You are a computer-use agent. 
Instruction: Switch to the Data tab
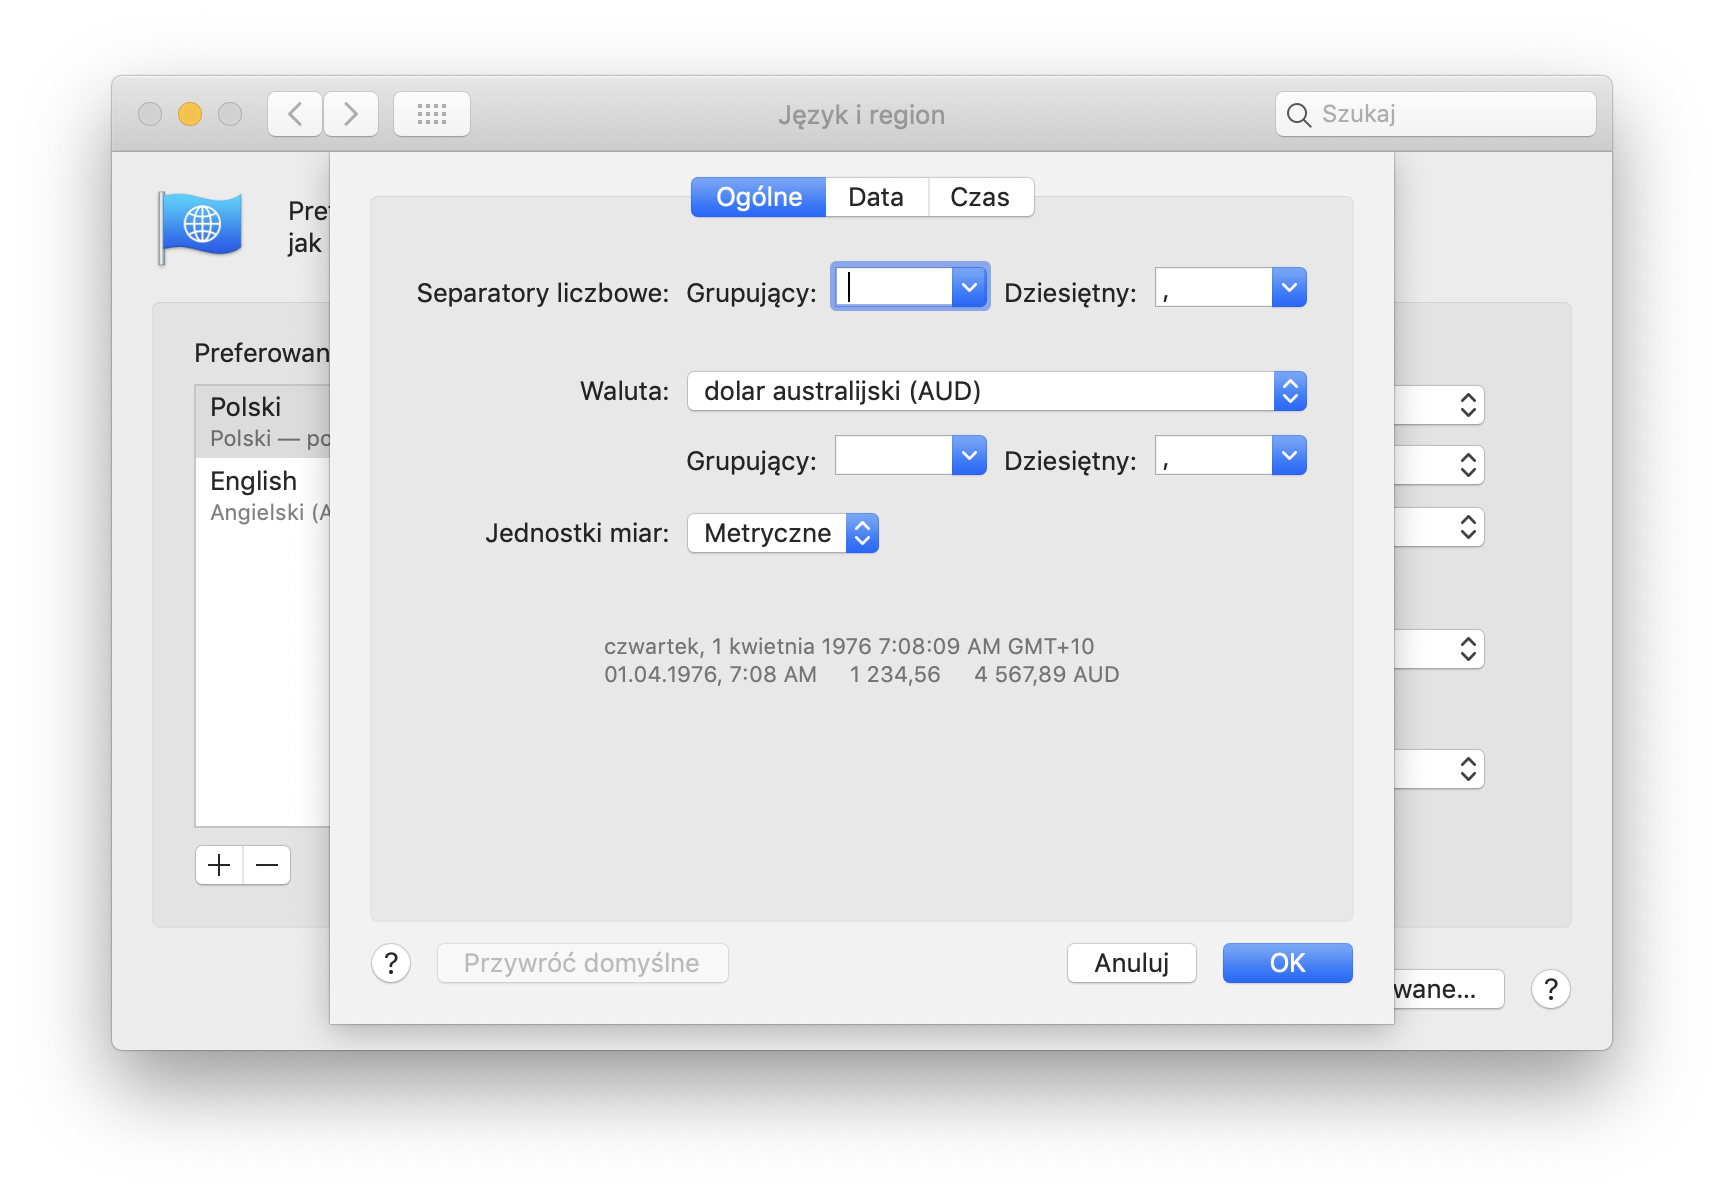(x=876, y=196)
